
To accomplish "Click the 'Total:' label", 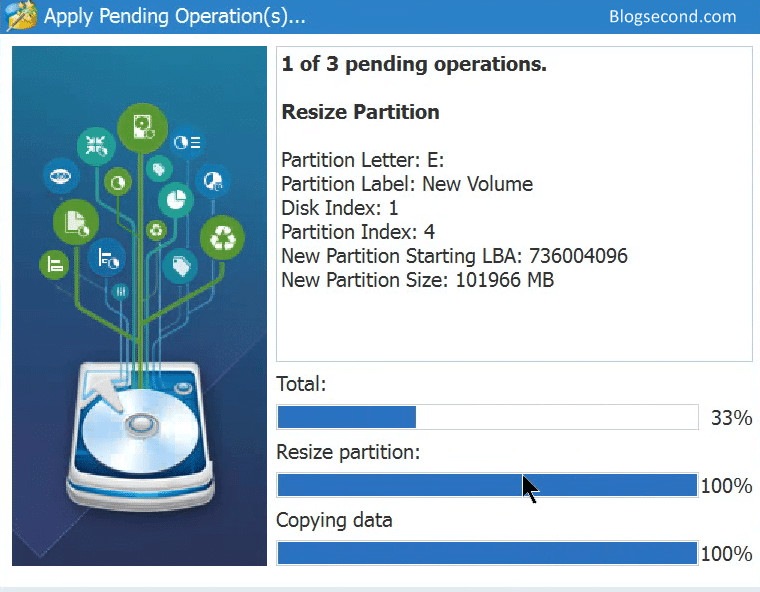I will tap(301, 384).
